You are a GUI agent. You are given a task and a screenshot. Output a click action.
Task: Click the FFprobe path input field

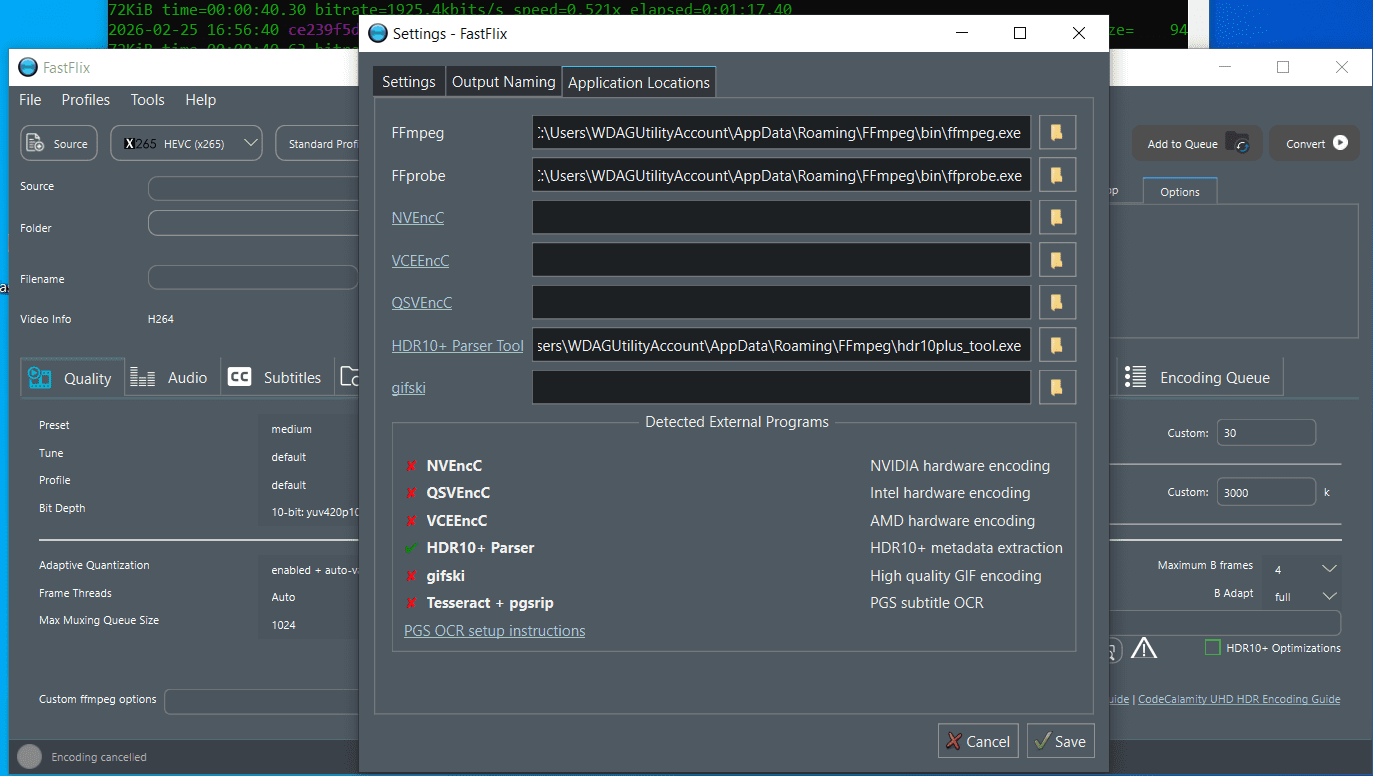pyautogui.click(x=781, y=175)
